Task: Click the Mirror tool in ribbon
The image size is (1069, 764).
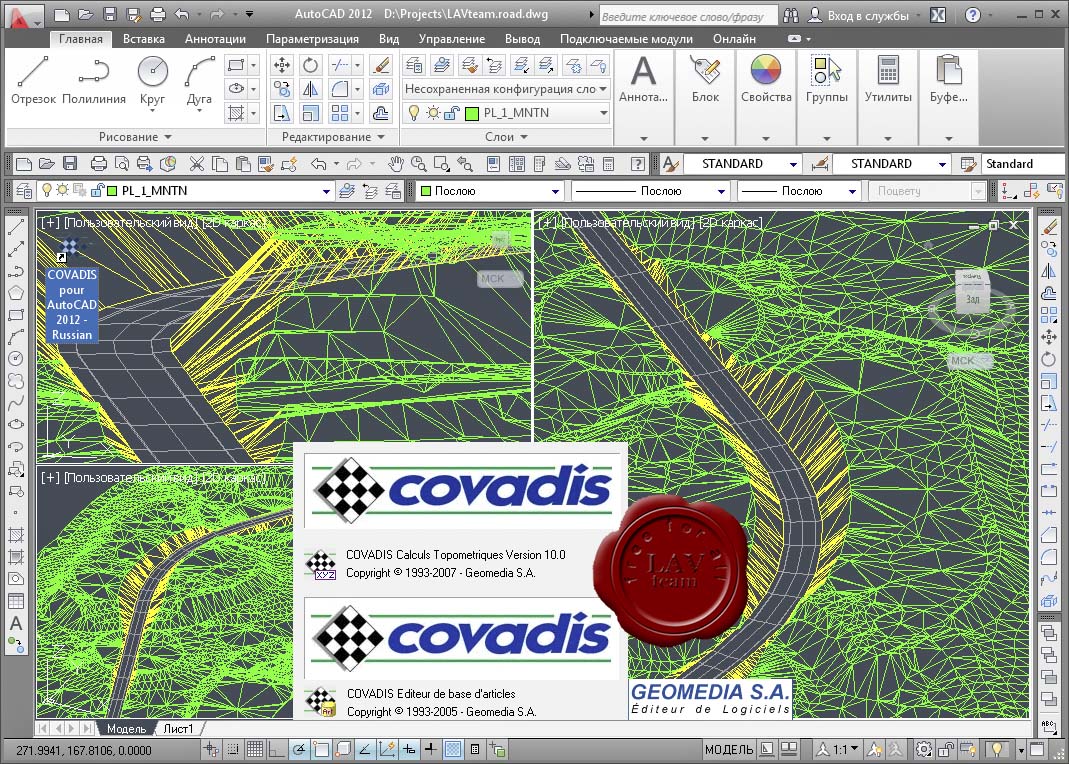Action: pyautogui.click(x=310, y=89)
